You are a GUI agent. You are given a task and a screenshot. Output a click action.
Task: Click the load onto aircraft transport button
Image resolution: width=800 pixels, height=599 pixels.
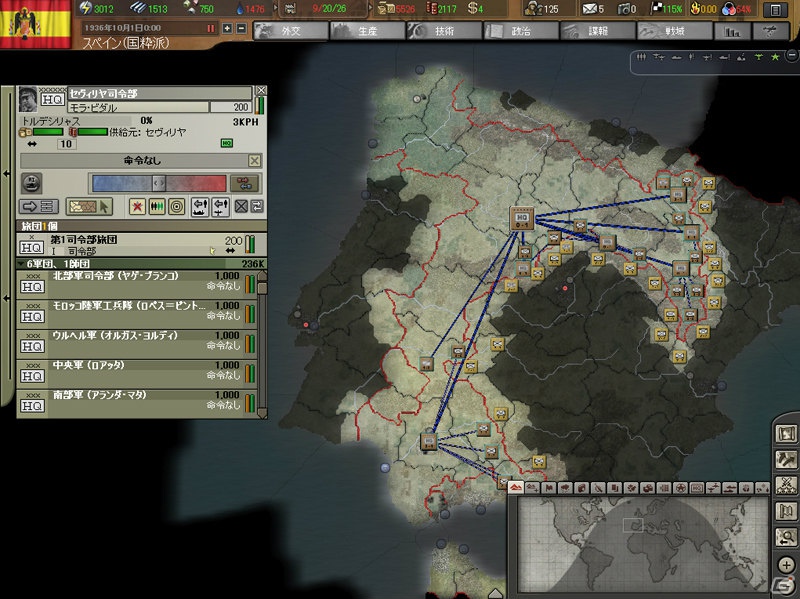(x=220, y=207)
